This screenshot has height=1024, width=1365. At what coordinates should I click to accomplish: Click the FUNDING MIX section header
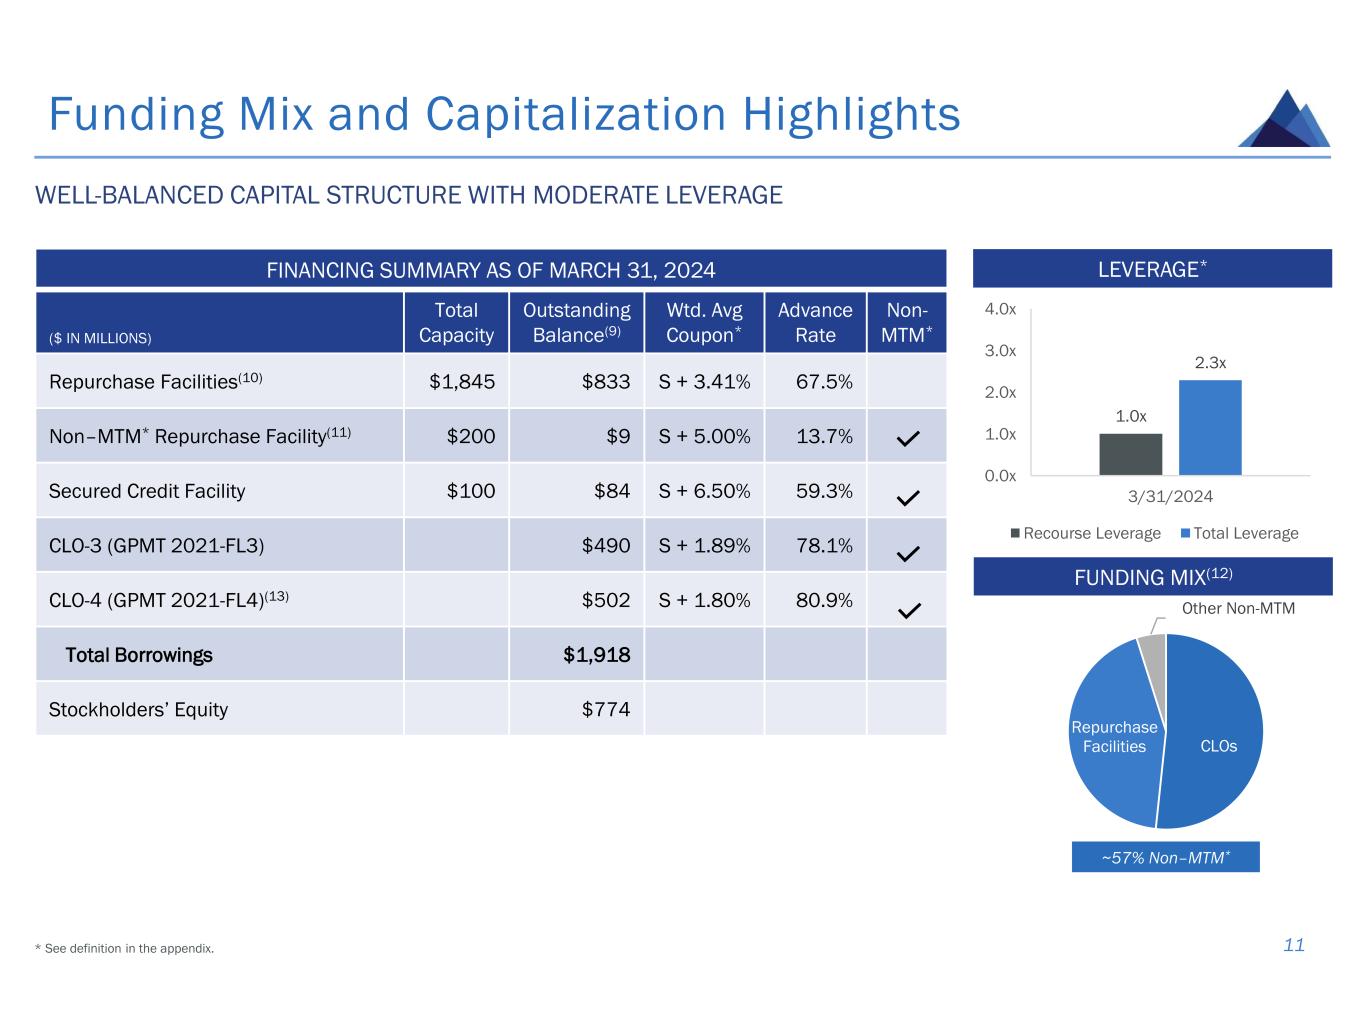point(1152,577)
